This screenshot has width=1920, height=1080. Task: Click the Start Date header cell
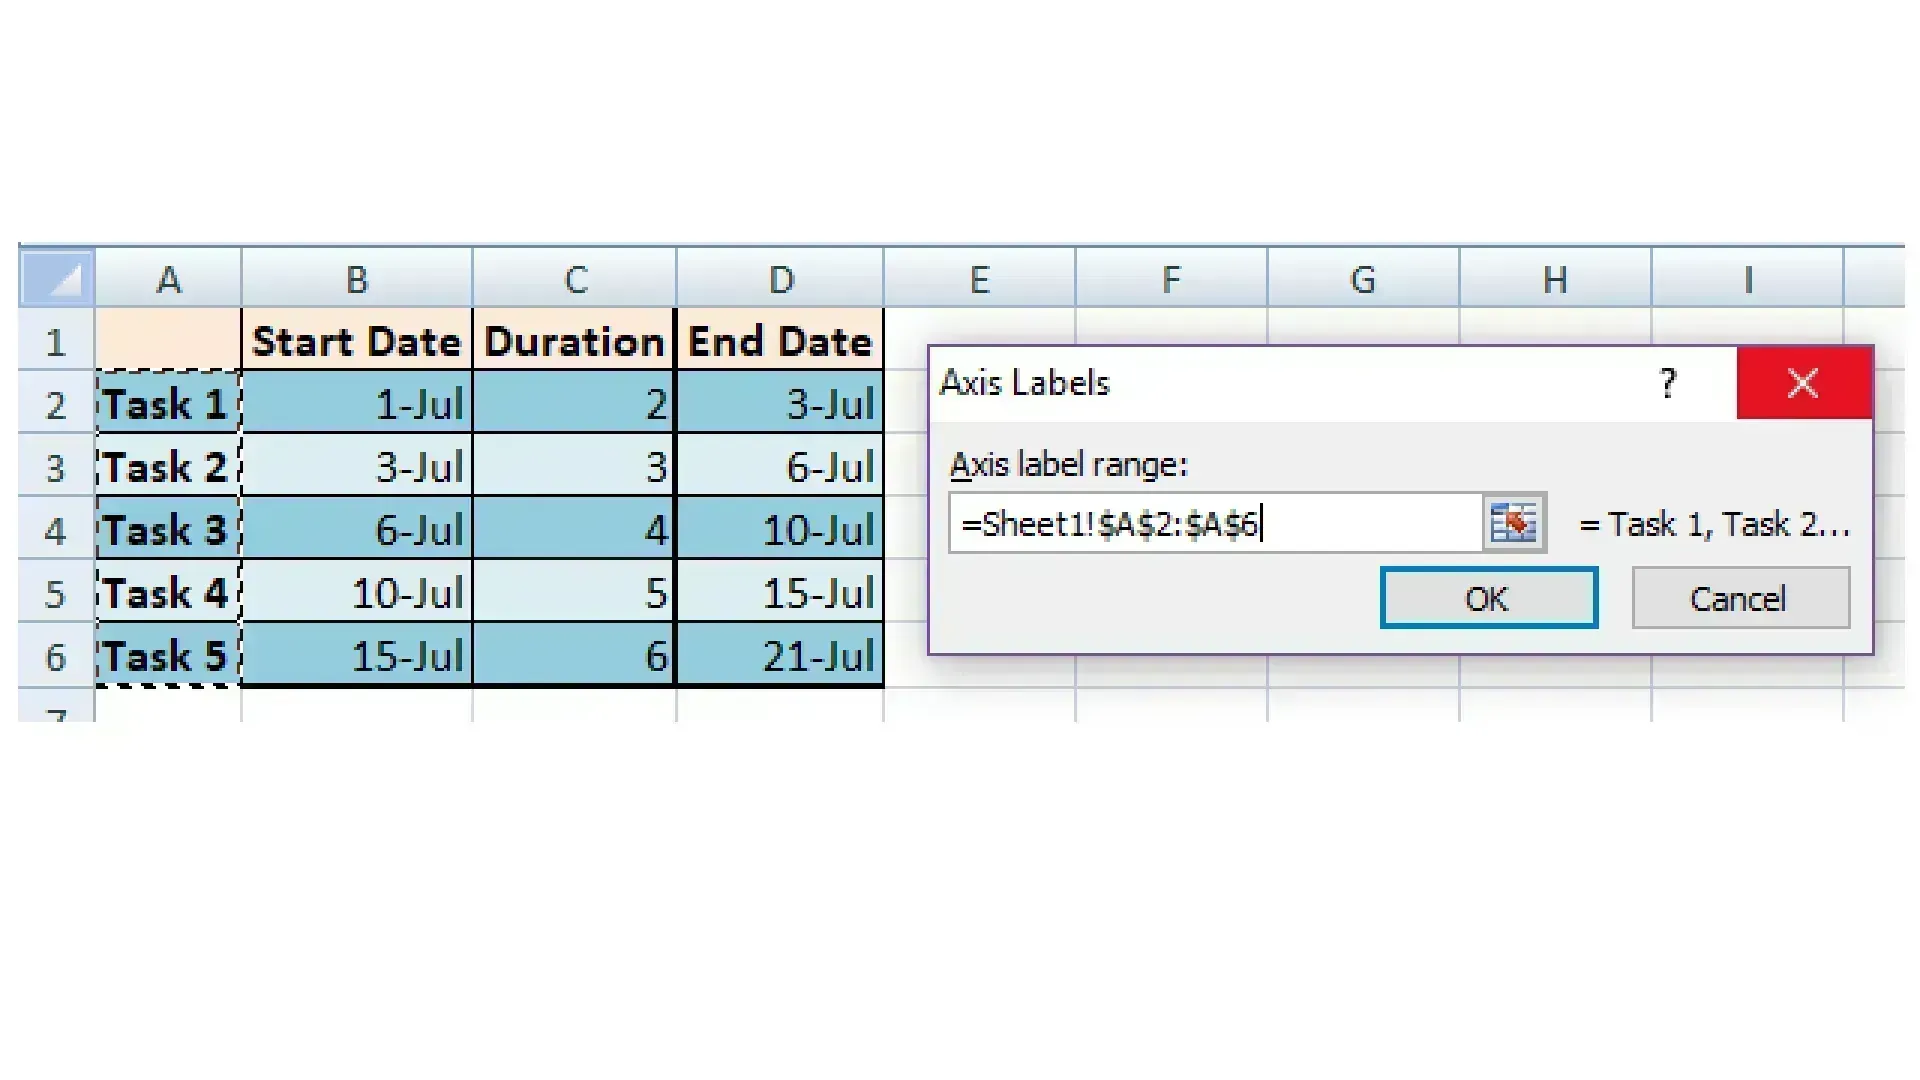(356, 342)
